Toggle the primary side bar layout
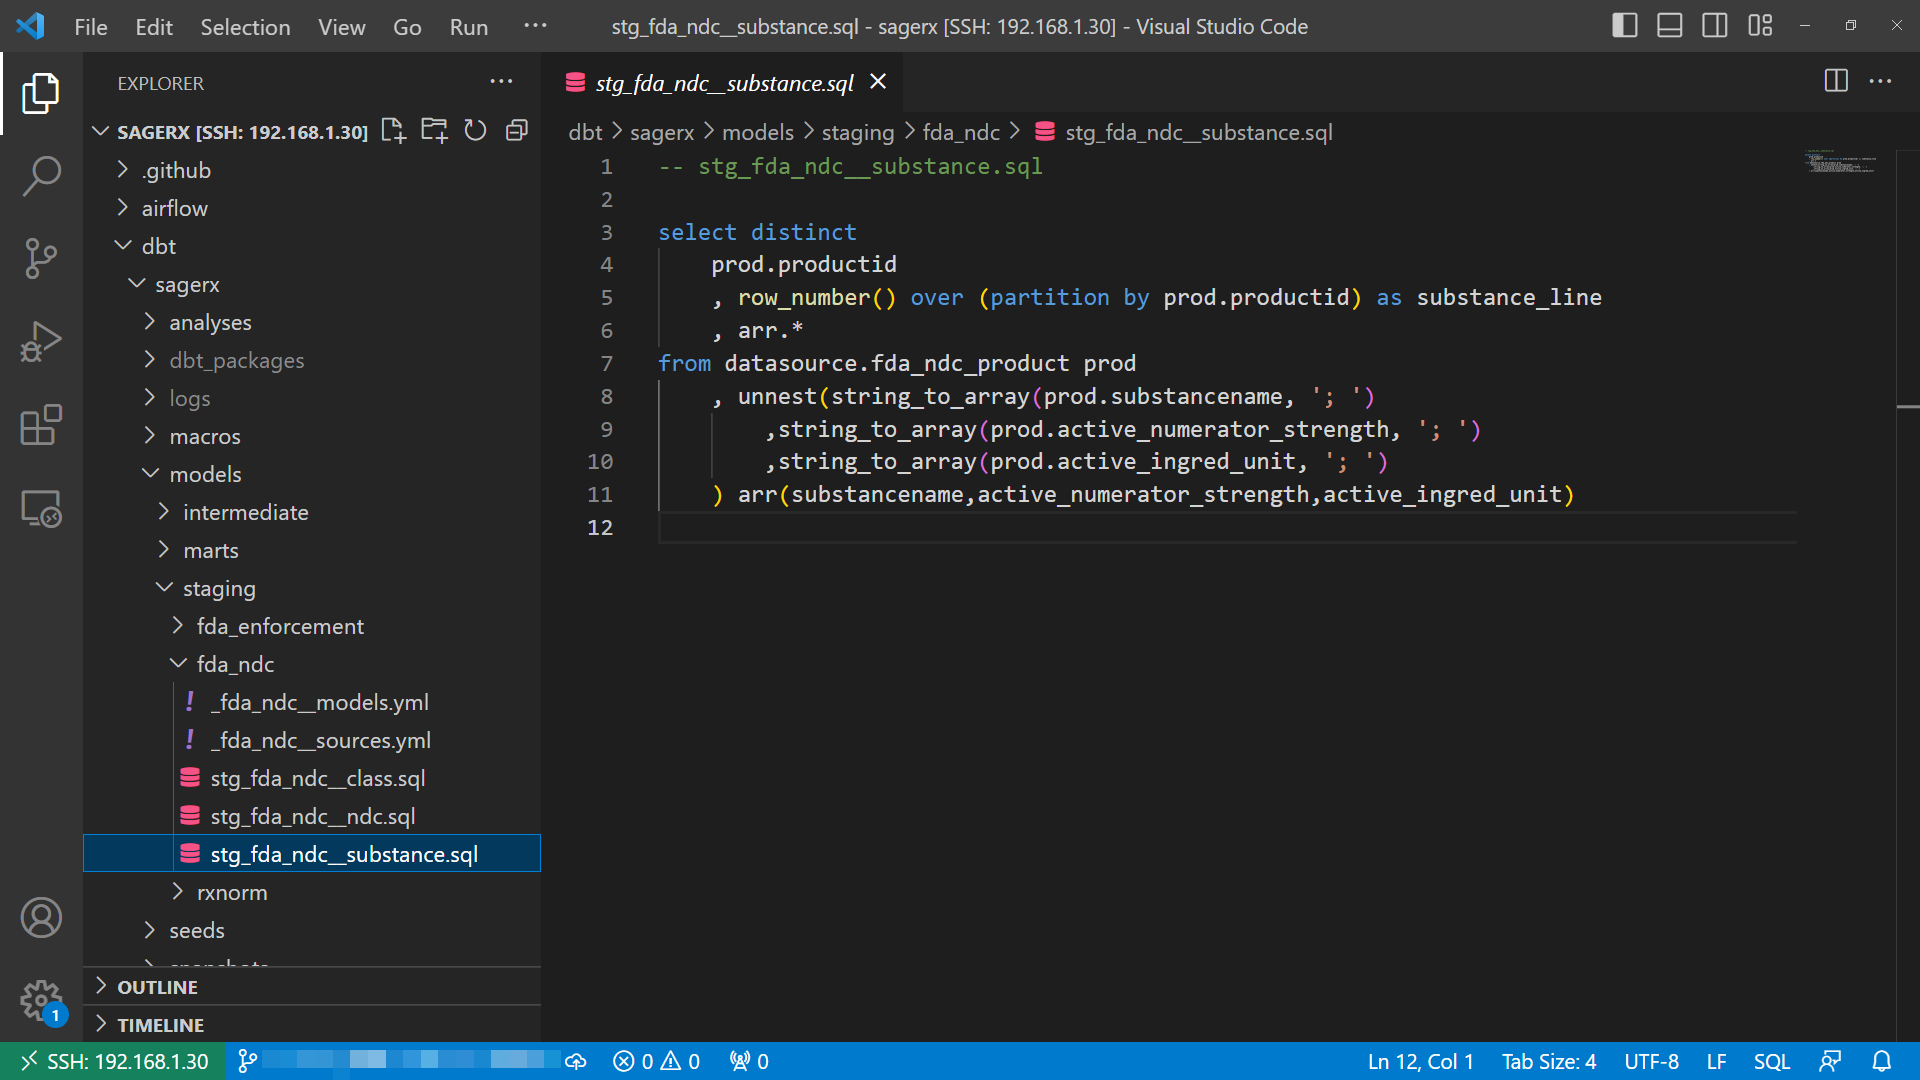The height and width of the screenshot is (1080, 1920). coord(1624,26)
